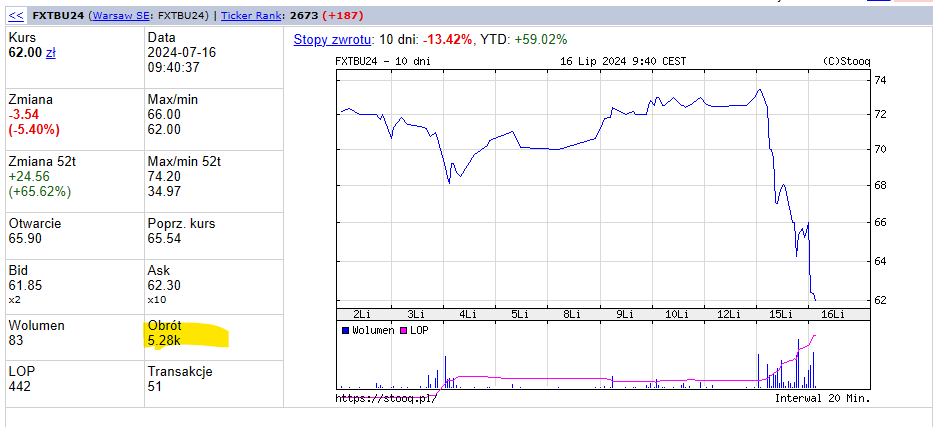Select the 52-week percentage (+65.62%)
Image resolution: width=937 pixels, height=427 pixels.
point(39,192)
